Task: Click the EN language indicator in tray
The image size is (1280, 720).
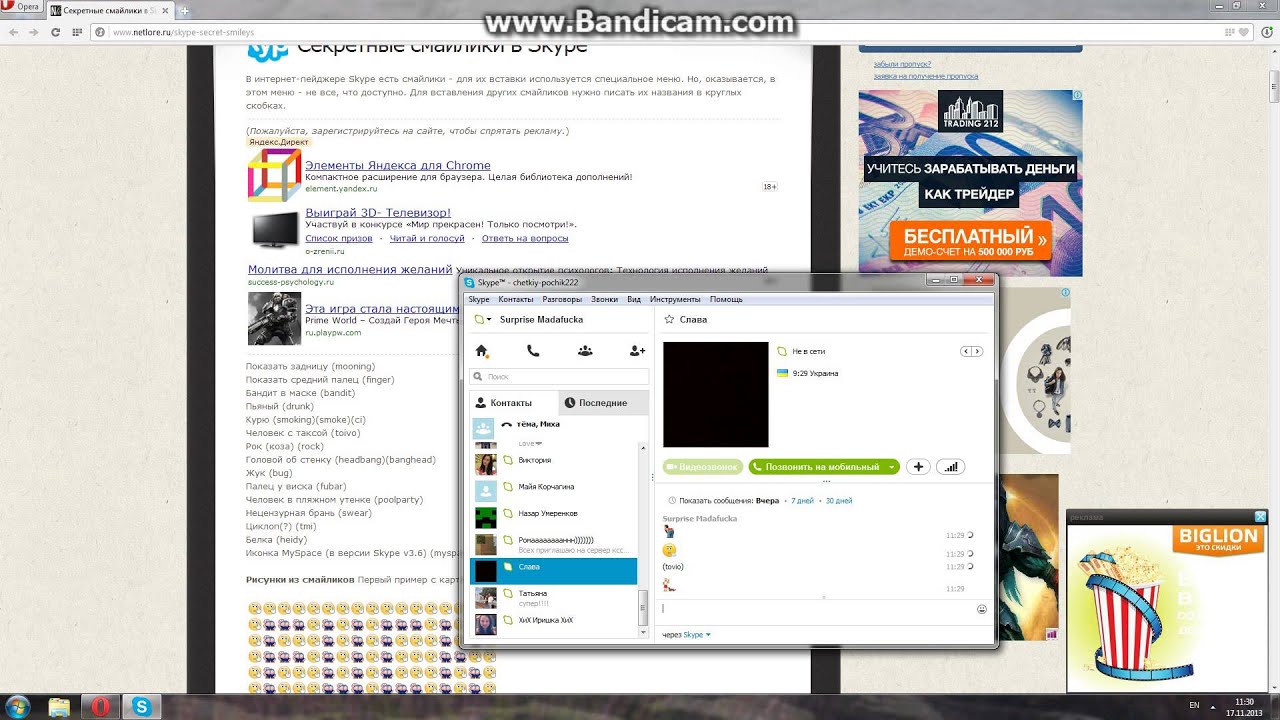Action: point(1194,706)
